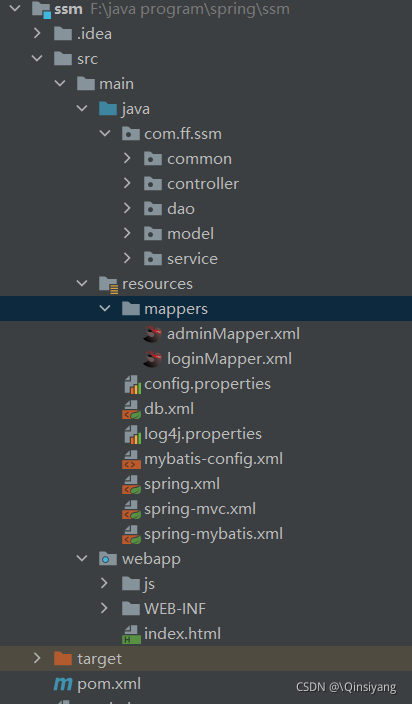Expand the WEB-INF folder arrow
The width and height of the screenshot is (412, 704).
[x=105, y=608]
